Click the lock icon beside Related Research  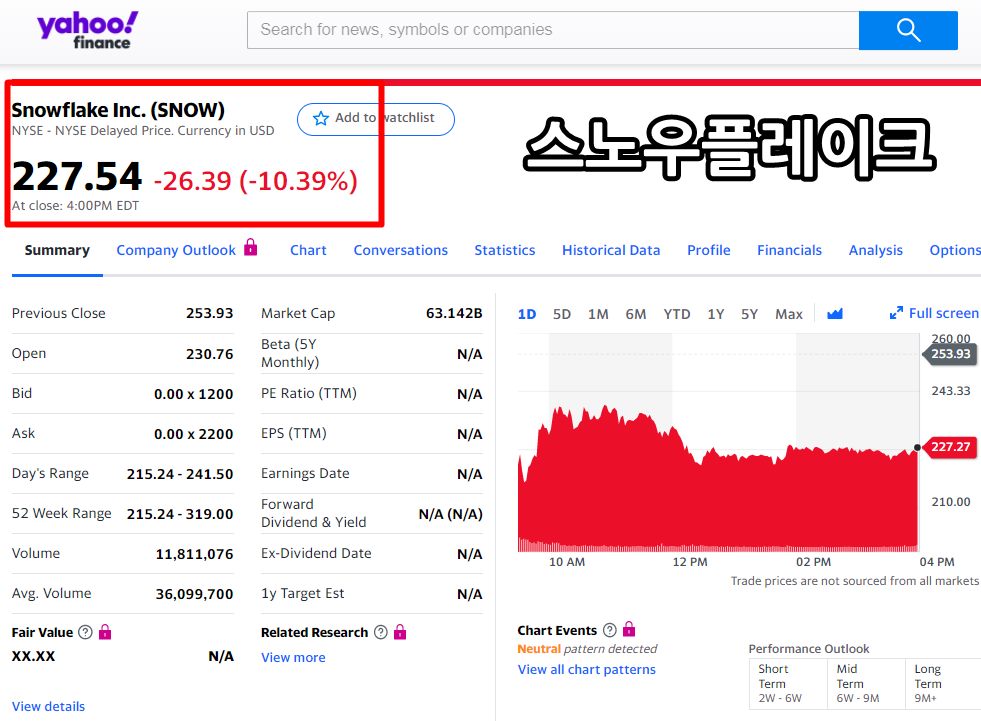(400, 632)
